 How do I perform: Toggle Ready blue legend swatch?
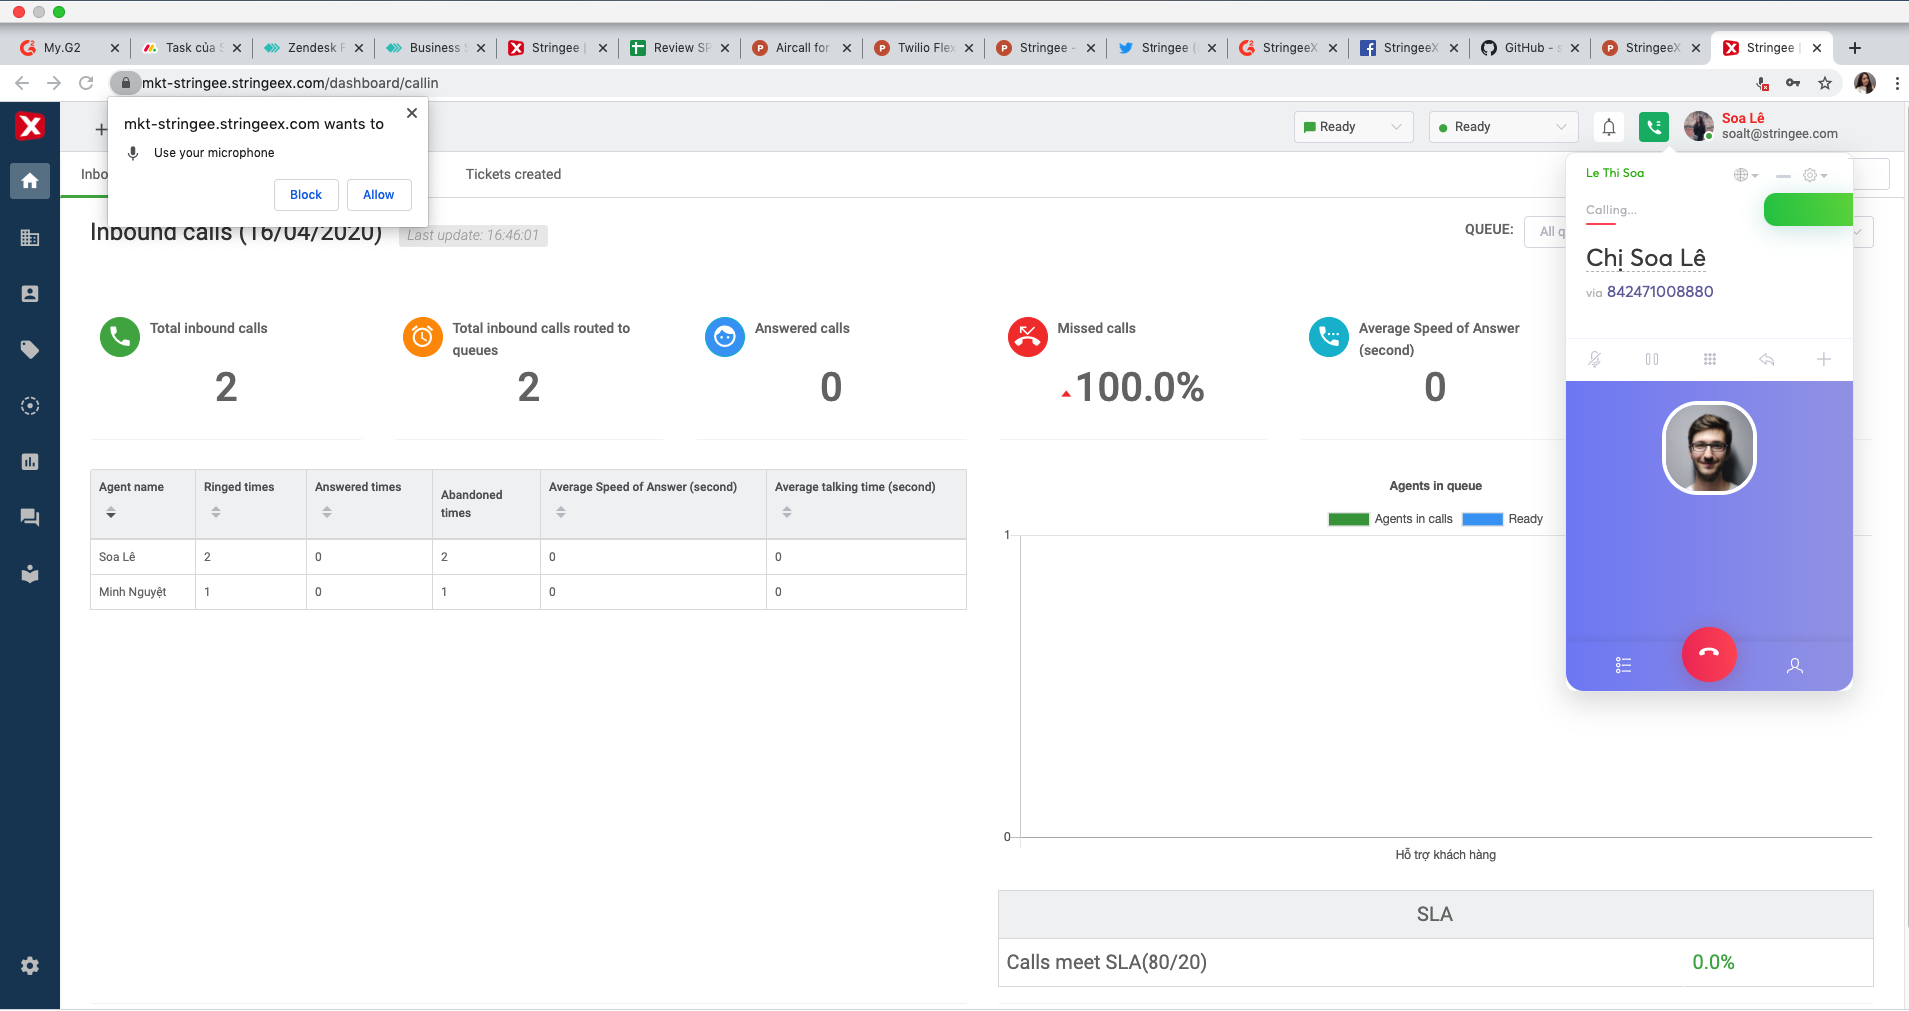pos(1482,519)
